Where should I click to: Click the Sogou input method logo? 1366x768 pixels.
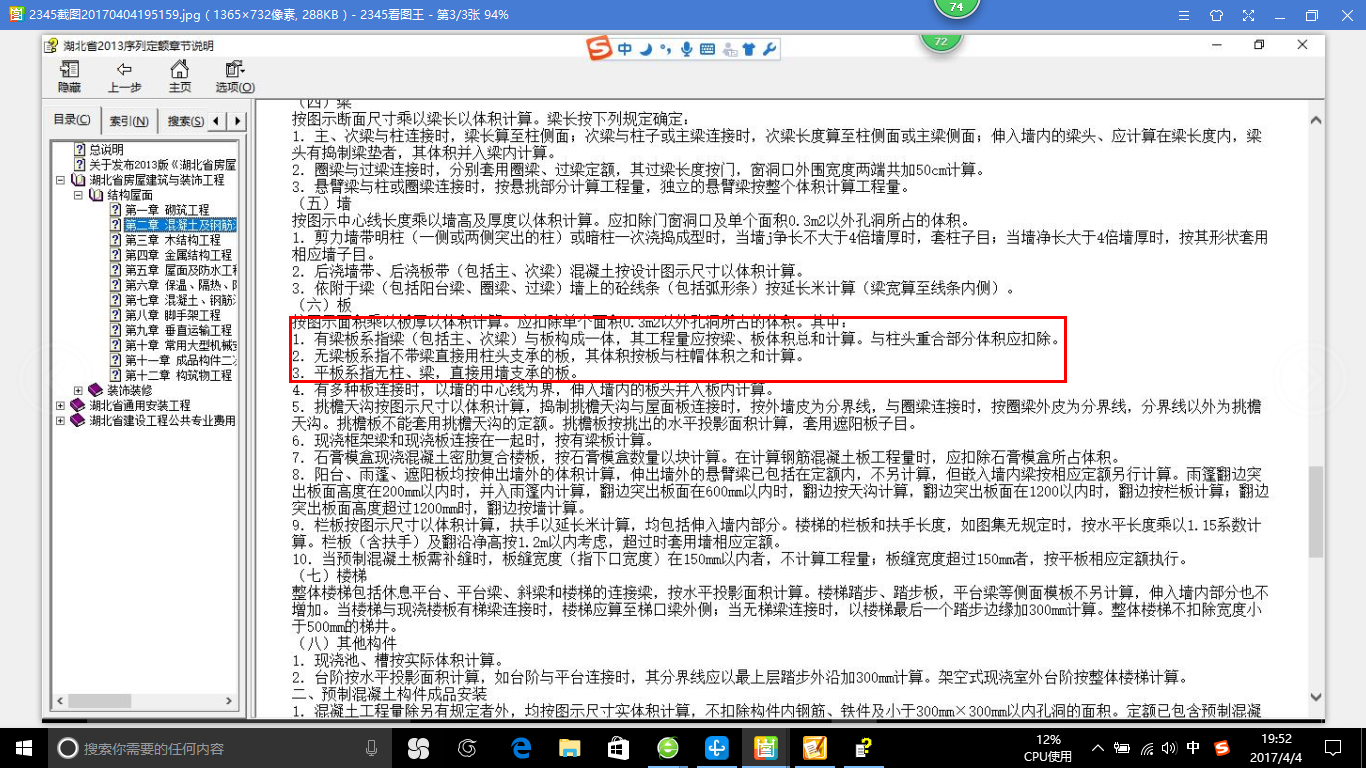tap(600, 49)
